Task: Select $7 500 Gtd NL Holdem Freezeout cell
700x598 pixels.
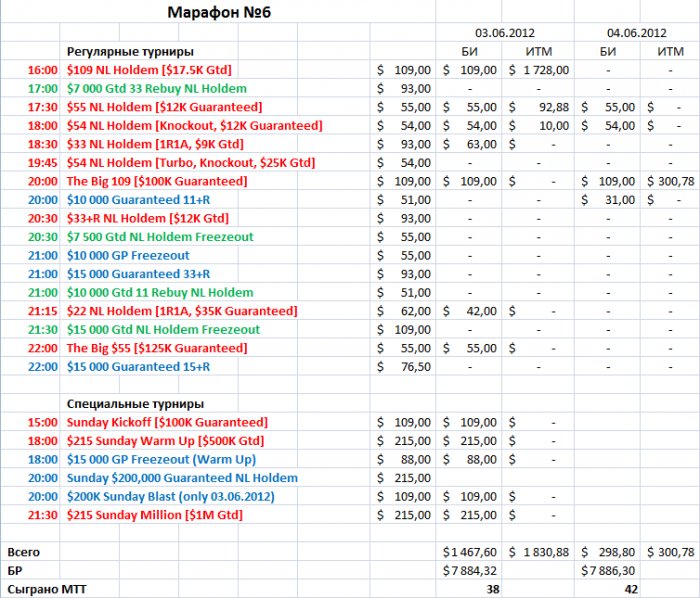Action: [160, 237]
